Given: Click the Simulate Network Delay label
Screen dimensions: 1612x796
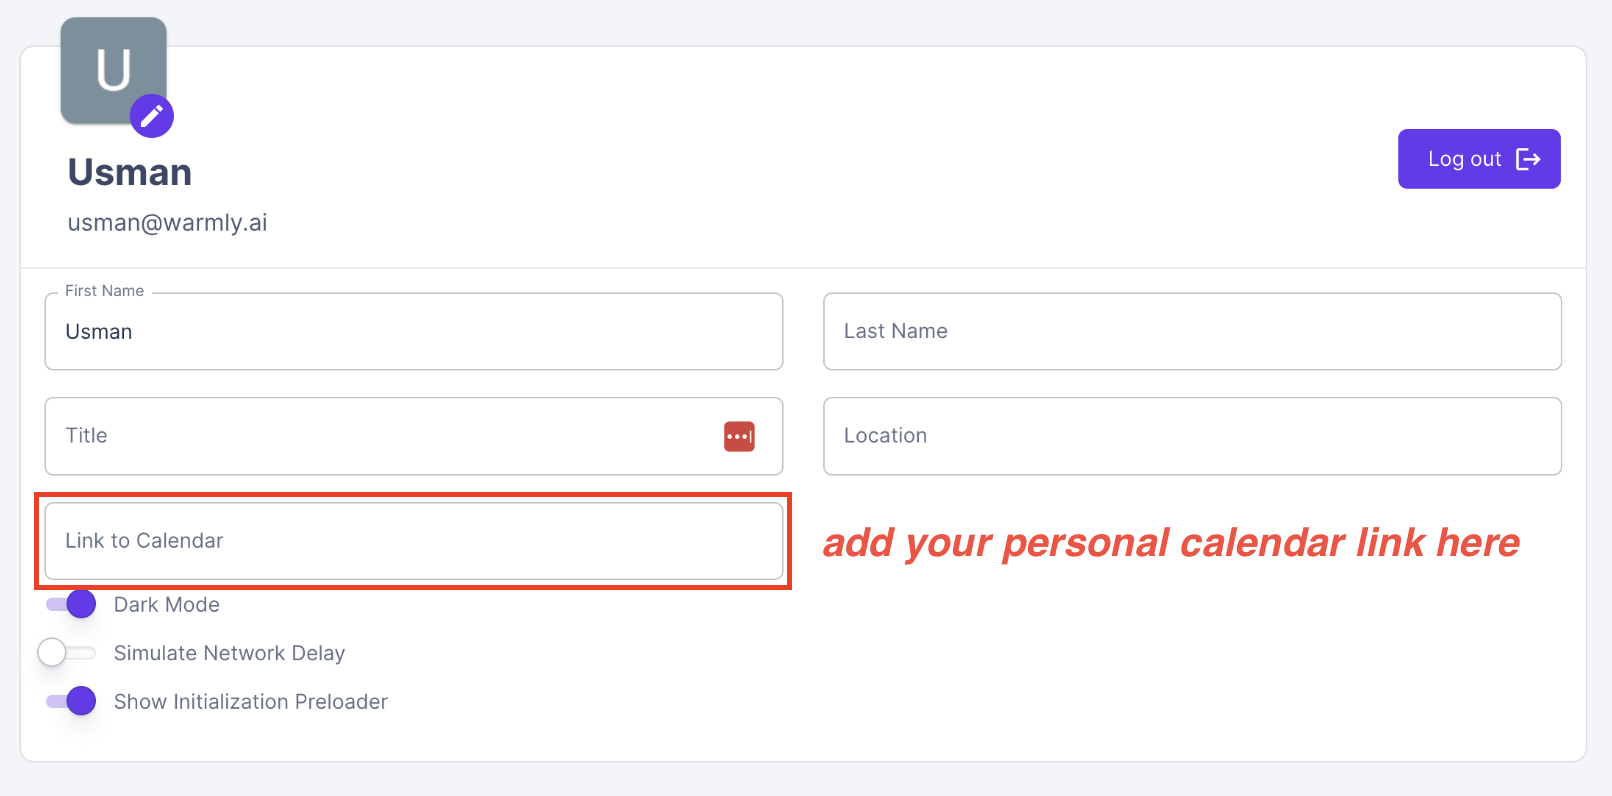Looking at the screenshot, I should tap(229, 653).
